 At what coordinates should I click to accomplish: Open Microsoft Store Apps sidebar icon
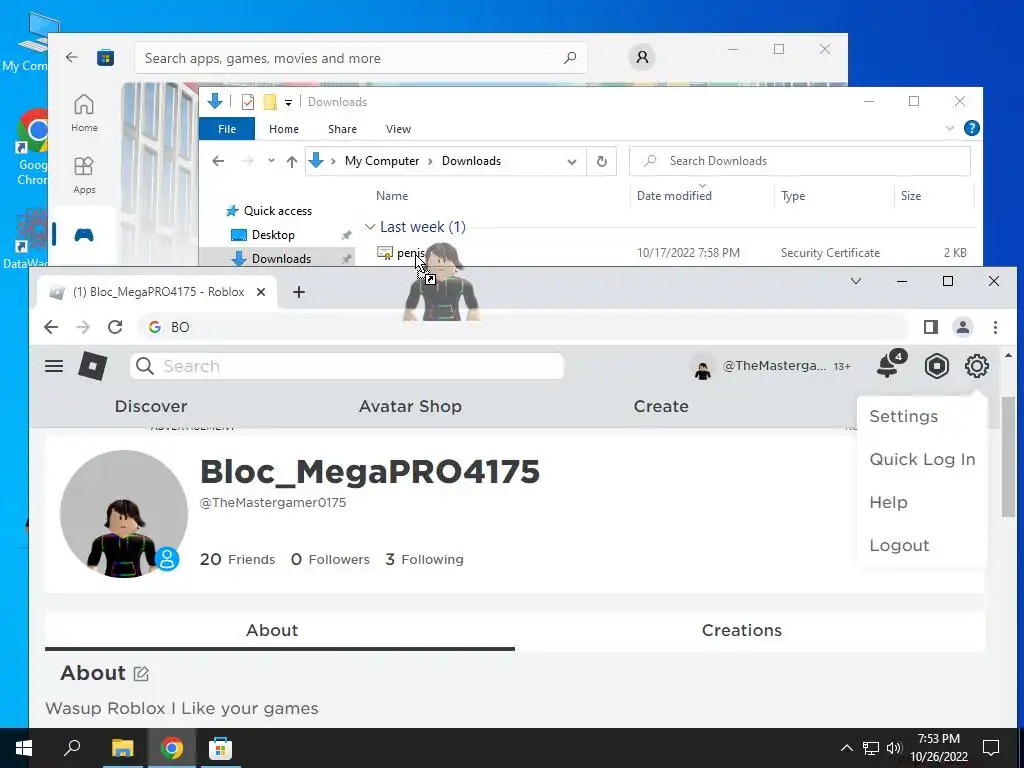[84, 175]
